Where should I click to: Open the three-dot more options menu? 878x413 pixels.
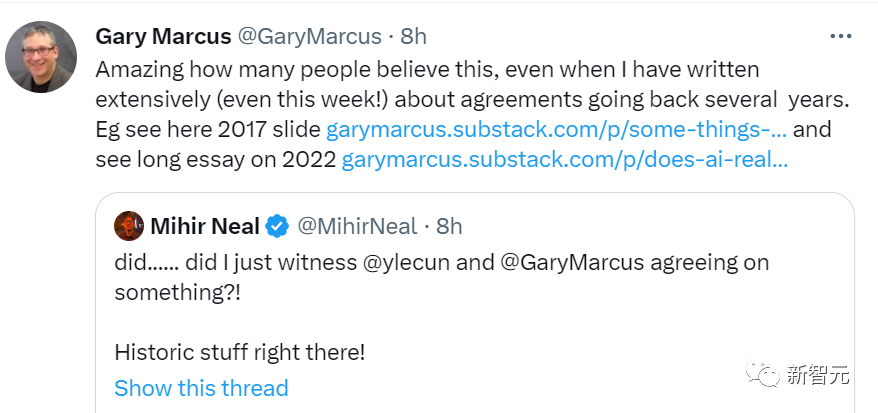coord(841,36)
